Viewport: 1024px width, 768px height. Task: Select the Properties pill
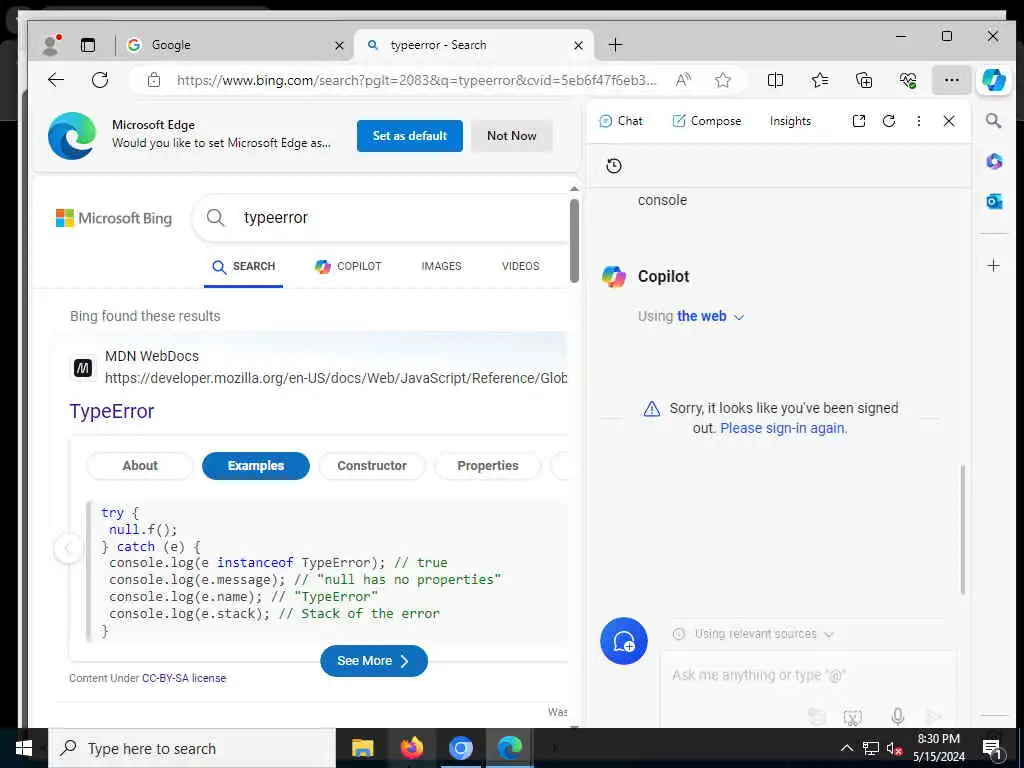(x=488, y=466)
